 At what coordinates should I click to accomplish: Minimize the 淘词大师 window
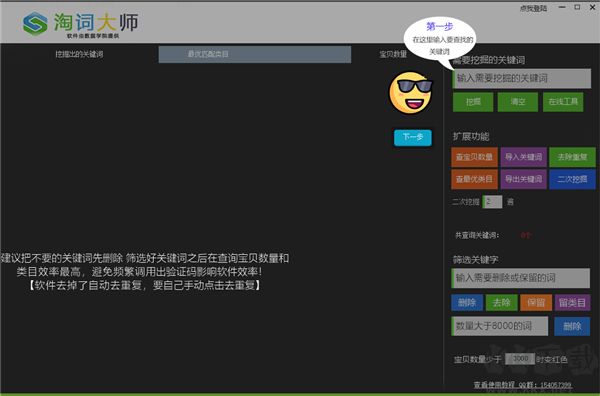pyautogui.click(x=562, y=7)
